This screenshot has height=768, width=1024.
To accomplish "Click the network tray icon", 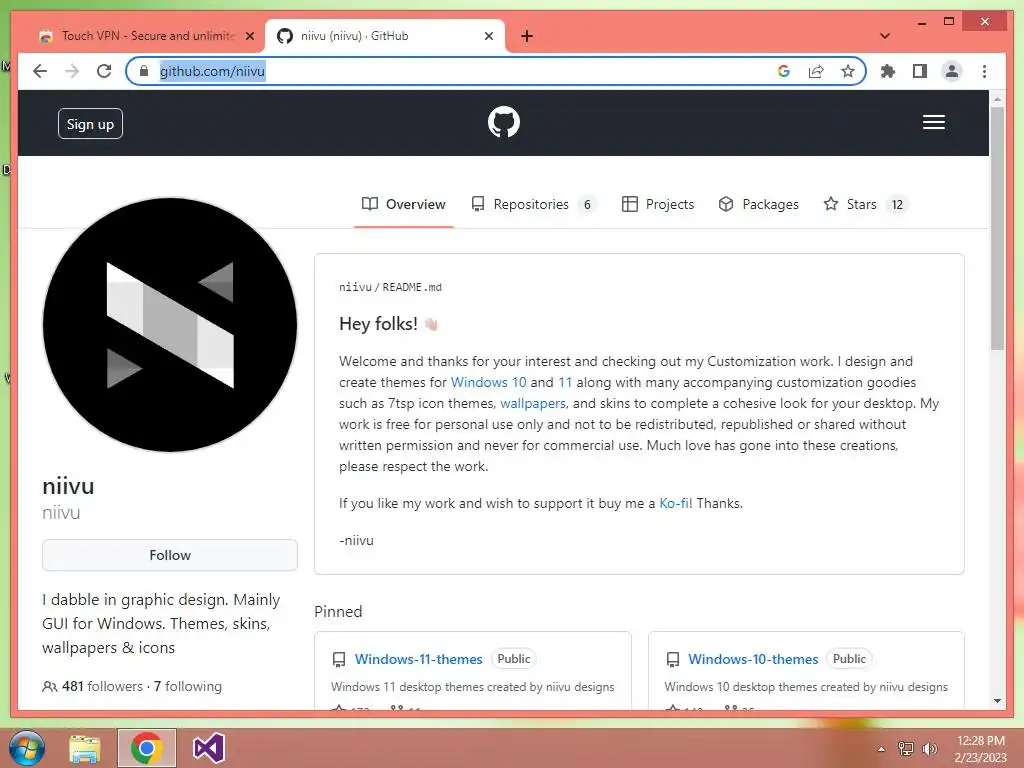I will pyautogui.click(x=905, y=749).
